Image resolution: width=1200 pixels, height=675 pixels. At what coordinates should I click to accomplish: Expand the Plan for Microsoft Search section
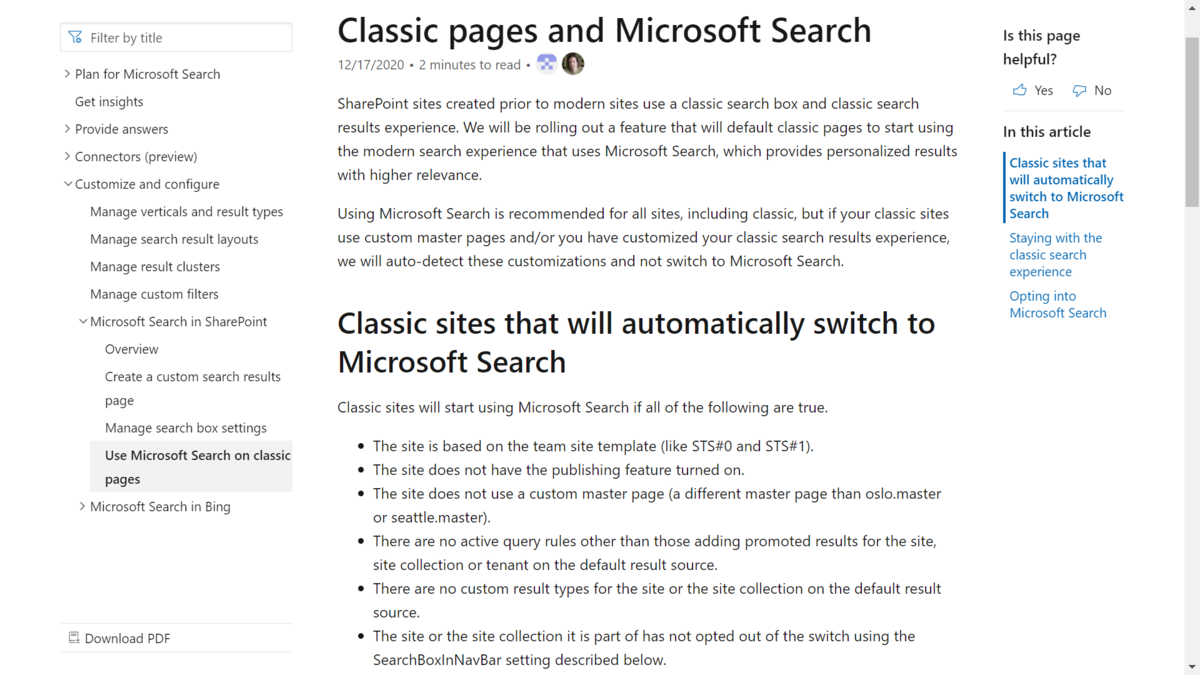click(x=67, y=74)
